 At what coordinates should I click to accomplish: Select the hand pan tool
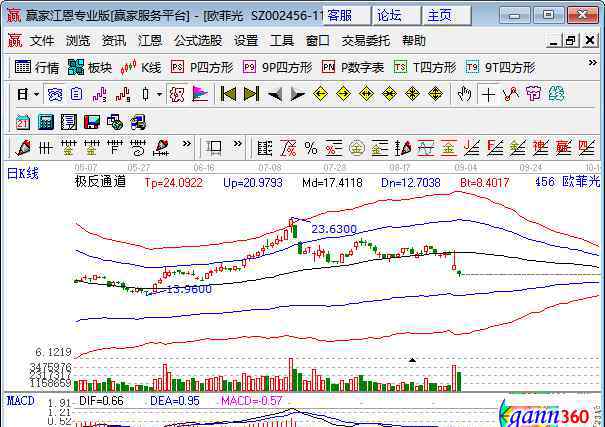464,94
